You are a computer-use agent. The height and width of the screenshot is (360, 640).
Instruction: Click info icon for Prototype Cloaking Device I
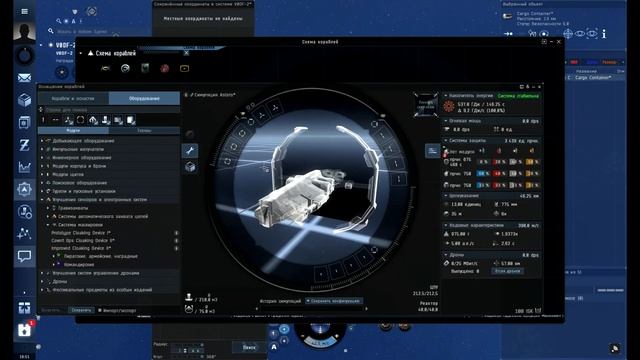click(x=176, y=233)
